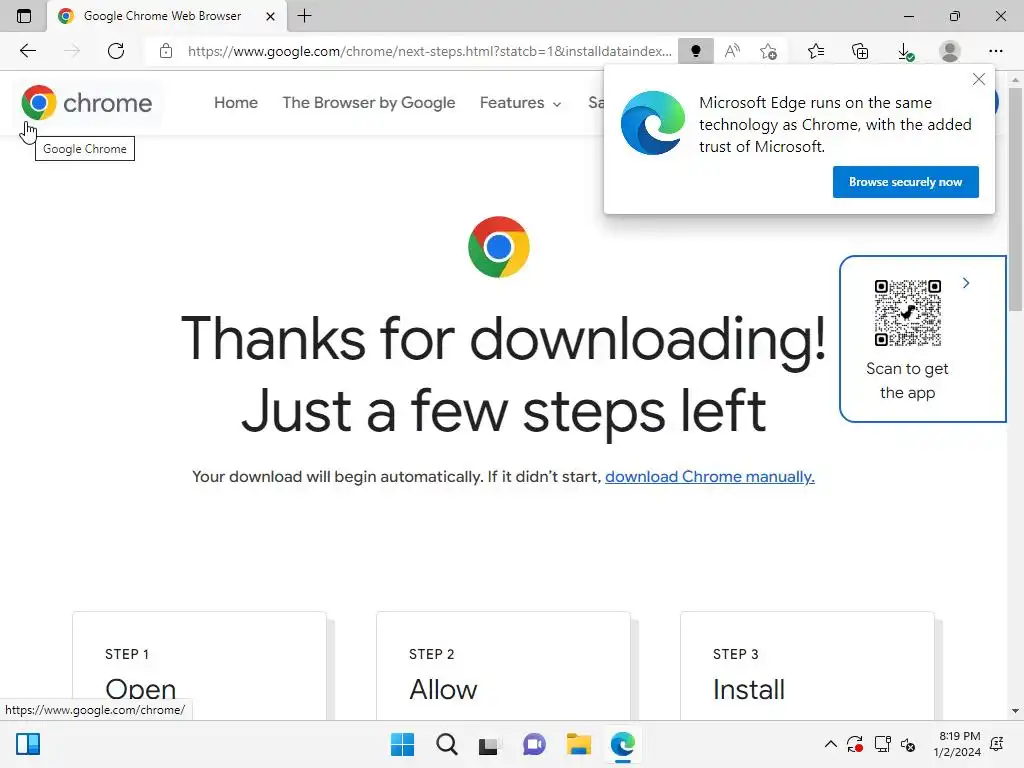Open Widgets icon on taskbar

click(28, 744)
